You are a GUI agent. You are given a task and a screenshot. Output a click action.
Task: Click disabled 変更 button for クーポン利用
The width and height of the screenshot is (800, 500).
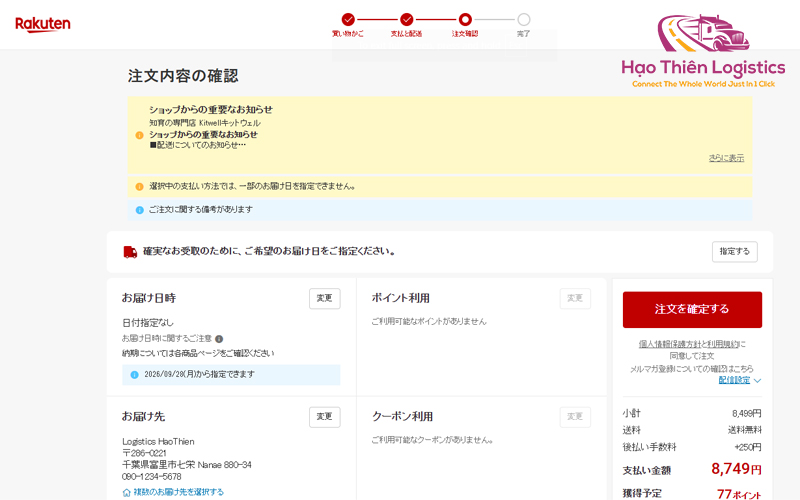point(575,417)
